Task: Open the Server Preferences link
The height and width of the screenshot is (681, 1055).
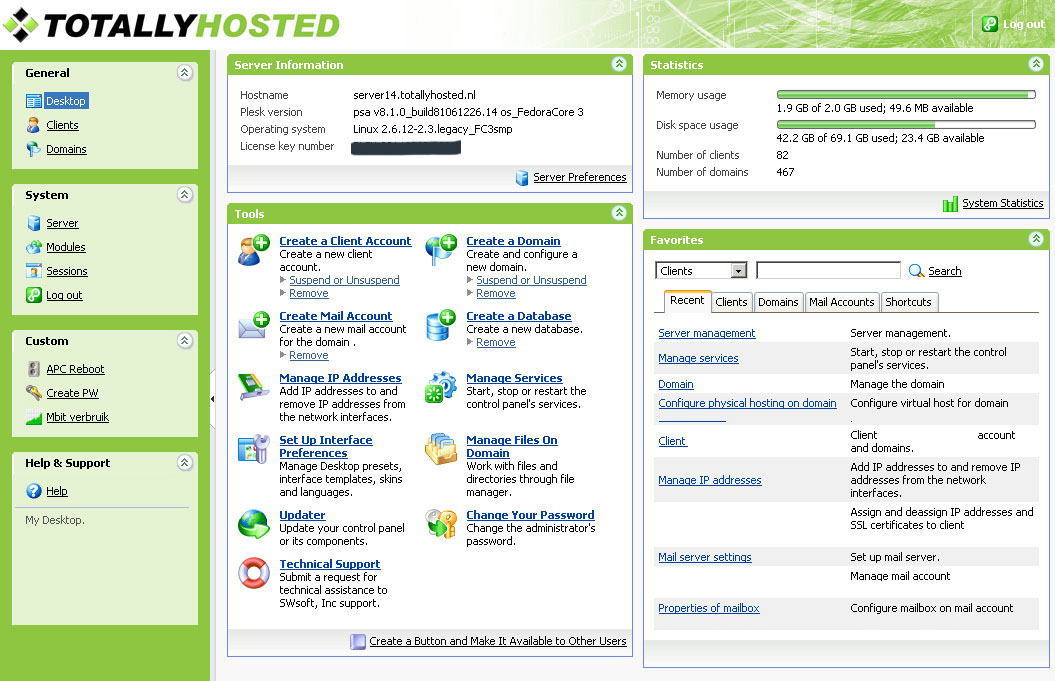Action: [579, 177]
